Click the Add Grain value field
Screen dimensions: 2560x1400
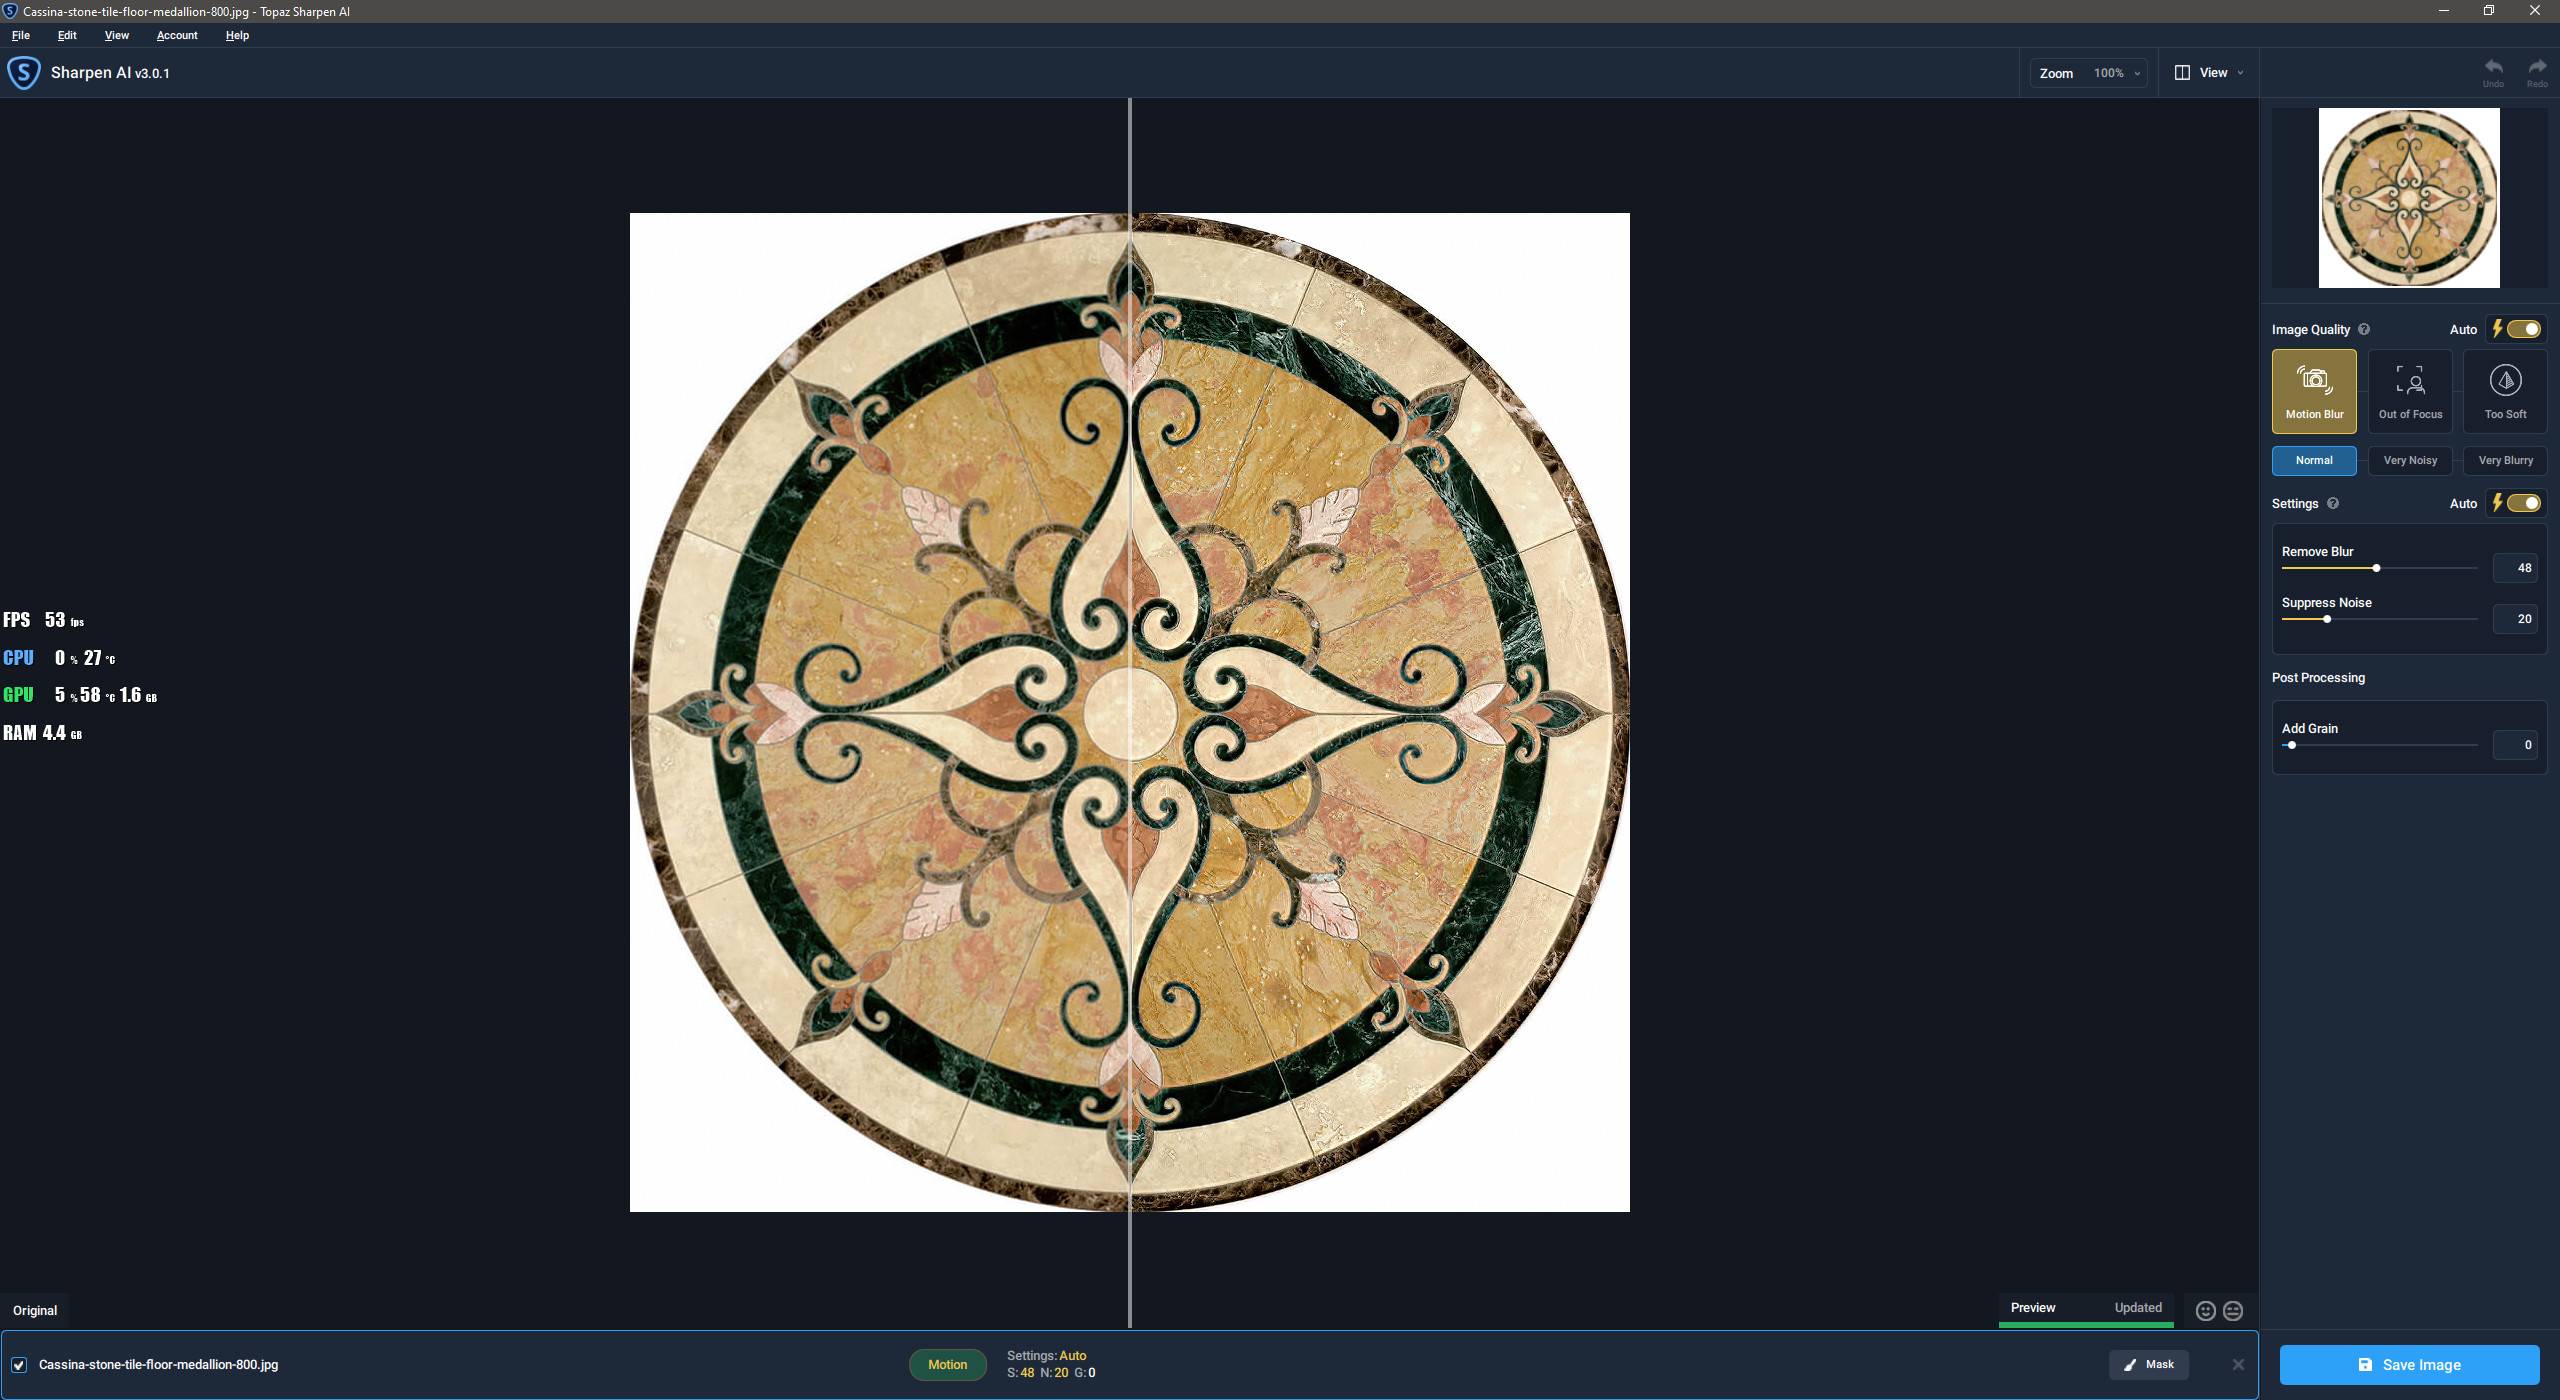point(2515,745)
